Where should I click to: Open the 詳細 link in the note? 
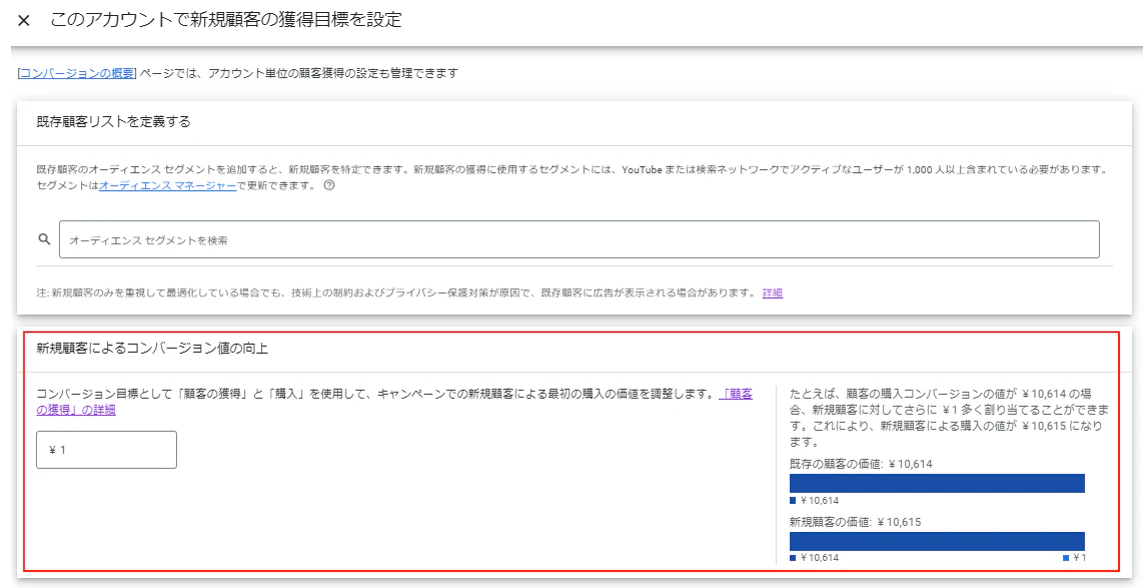772,293
